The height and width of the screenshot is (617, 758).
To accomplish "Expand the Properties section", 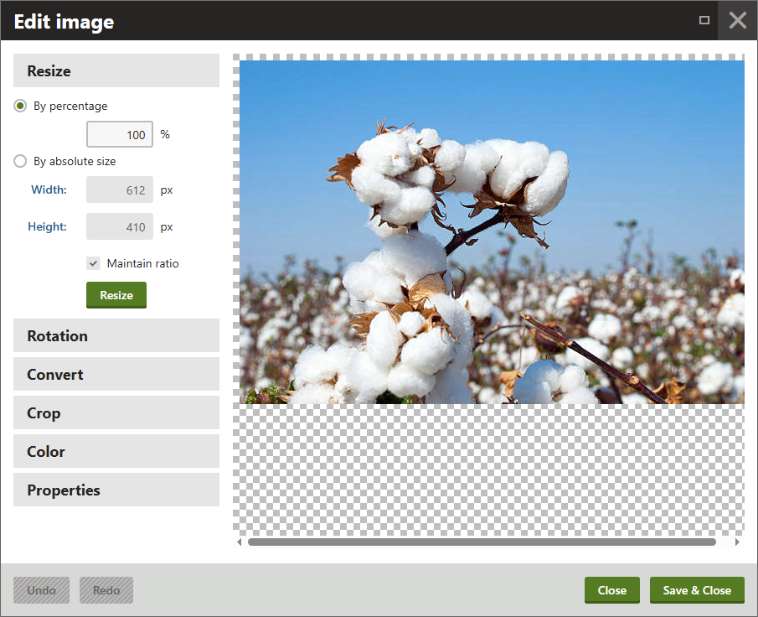I will pos(116,490).
